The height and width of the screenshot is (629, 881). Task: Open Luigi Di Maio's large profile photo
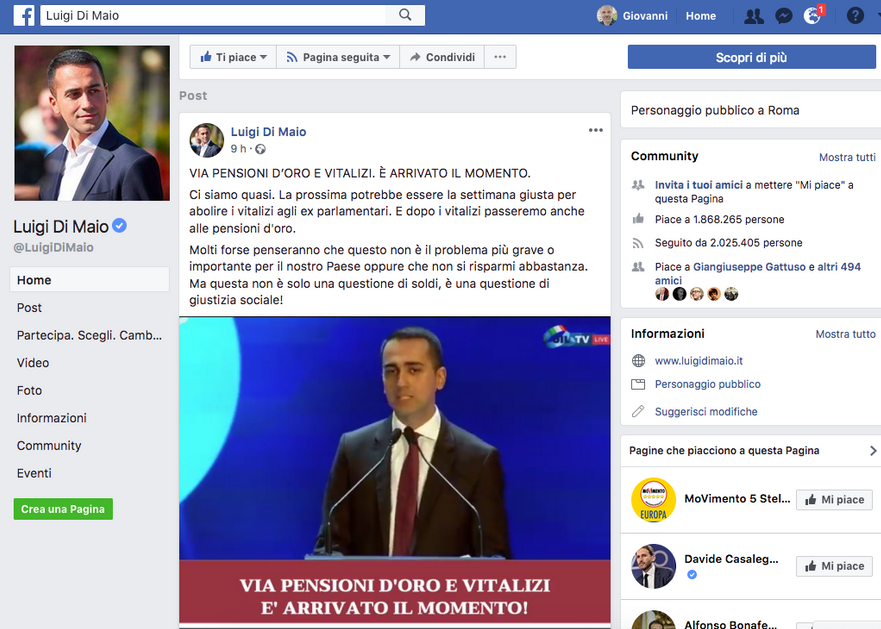[x=92, y=123]
